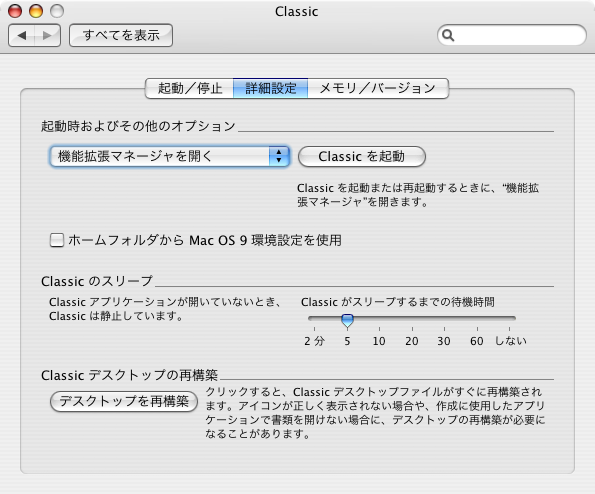
Task: Click the yellow minimize window button
Action: [36, 11]
